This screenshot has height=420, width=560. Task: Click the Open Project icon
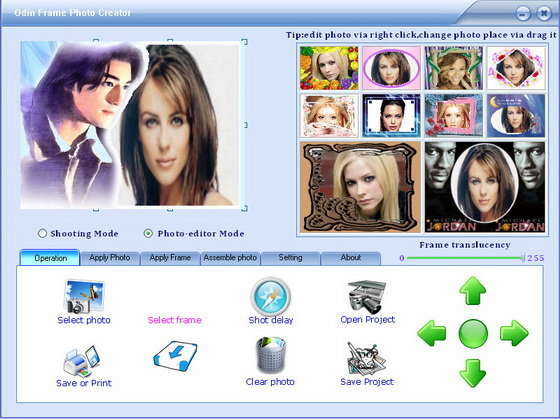click(x=367, y=297)
